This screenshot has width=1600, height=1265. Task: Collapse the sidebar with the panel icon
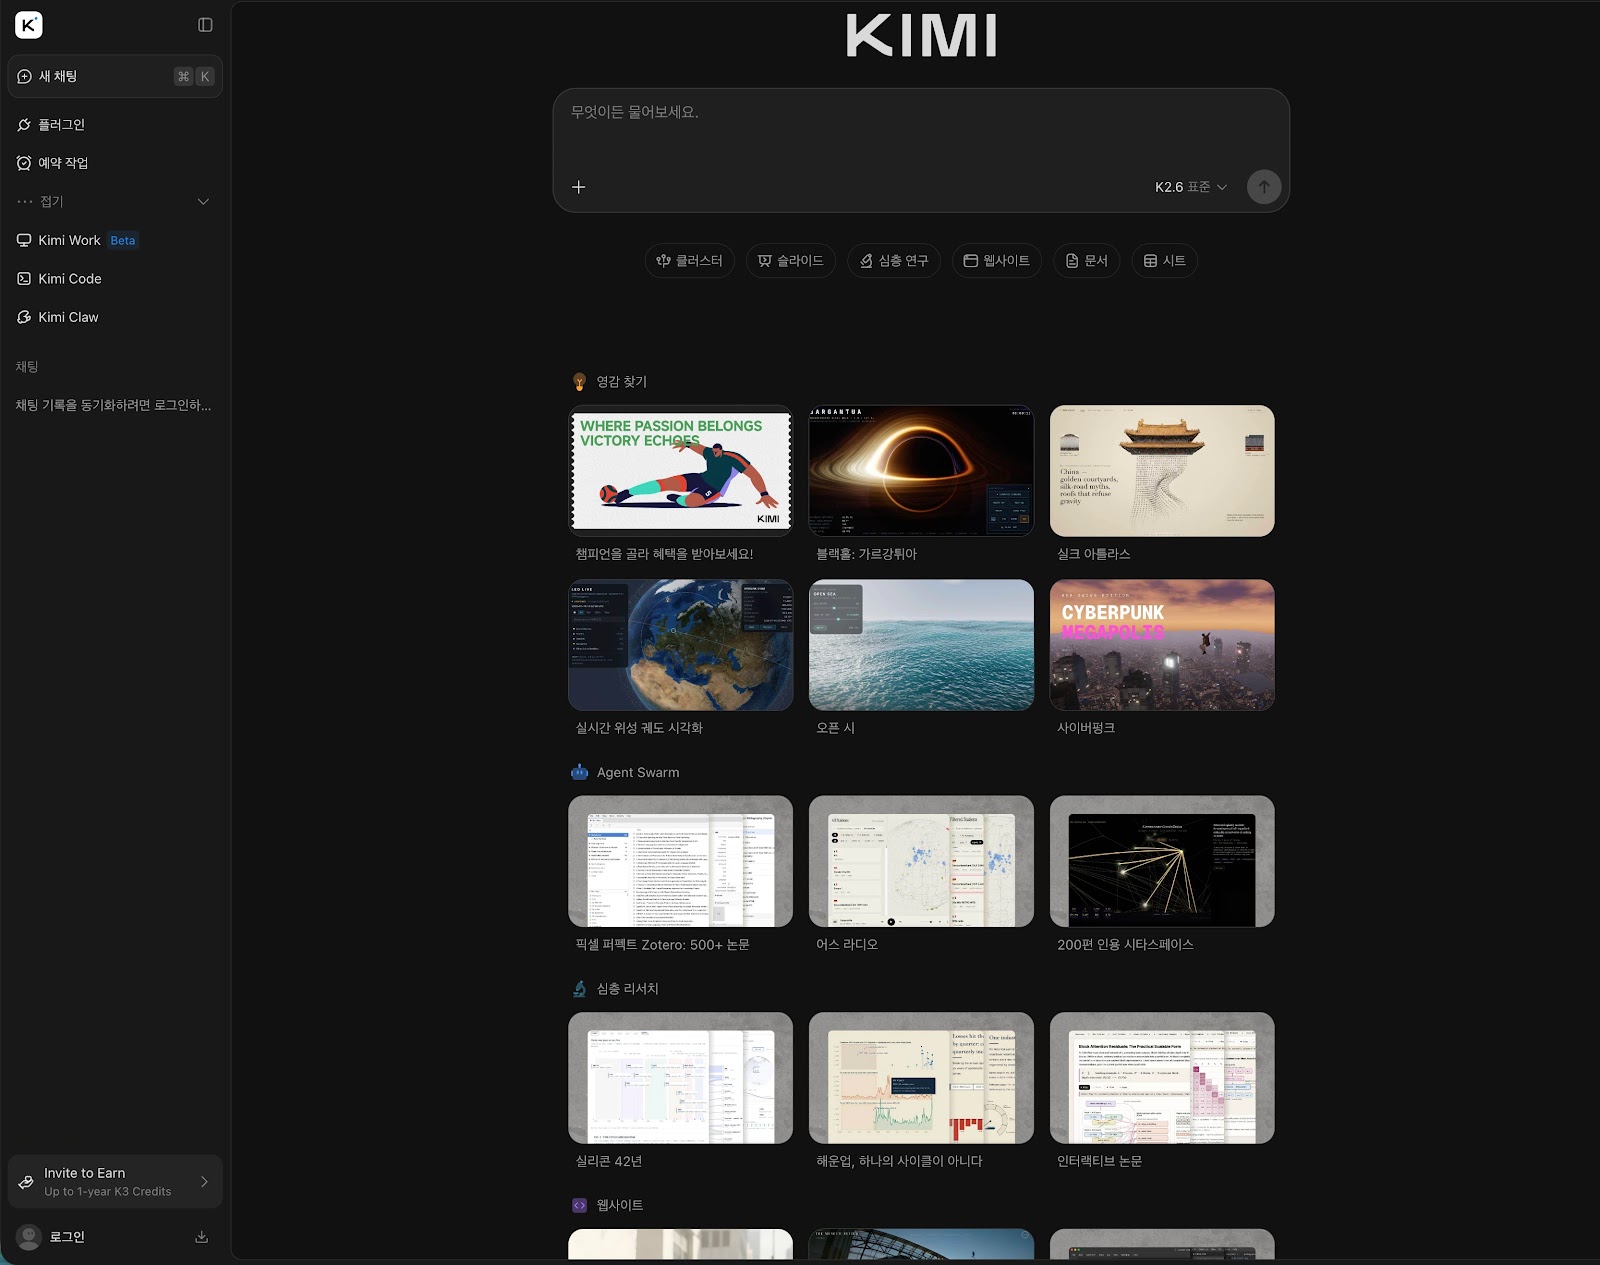coord(205,25)
